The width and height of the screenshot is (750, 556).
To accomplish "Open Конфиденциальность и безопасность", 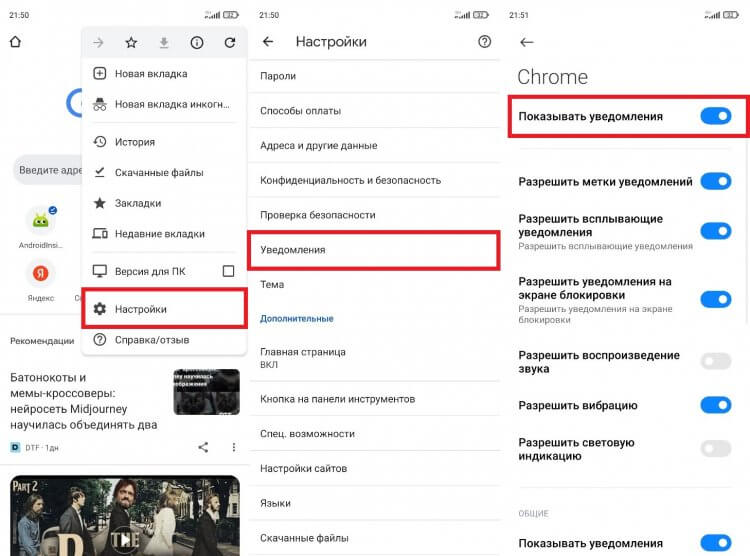I will click(x=374, y=180).
